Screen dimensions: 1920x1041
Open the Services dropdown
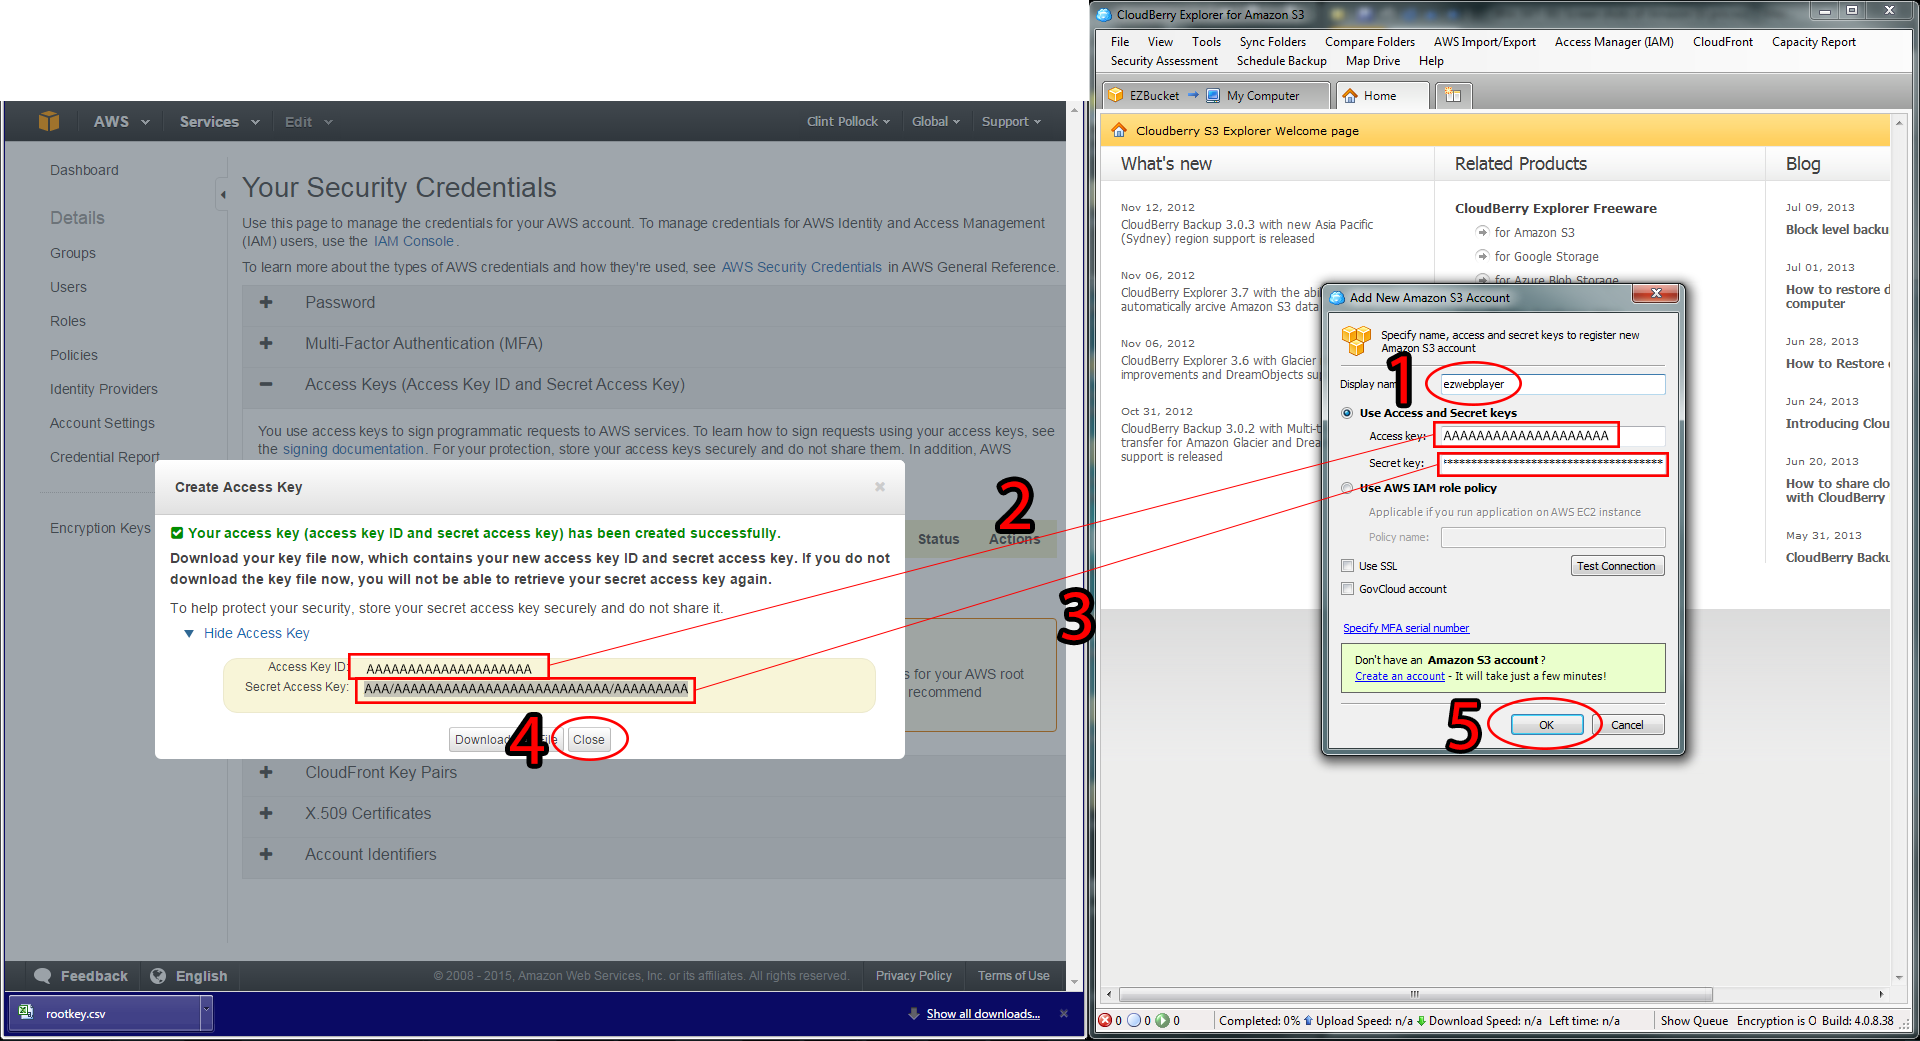[219, 121]
